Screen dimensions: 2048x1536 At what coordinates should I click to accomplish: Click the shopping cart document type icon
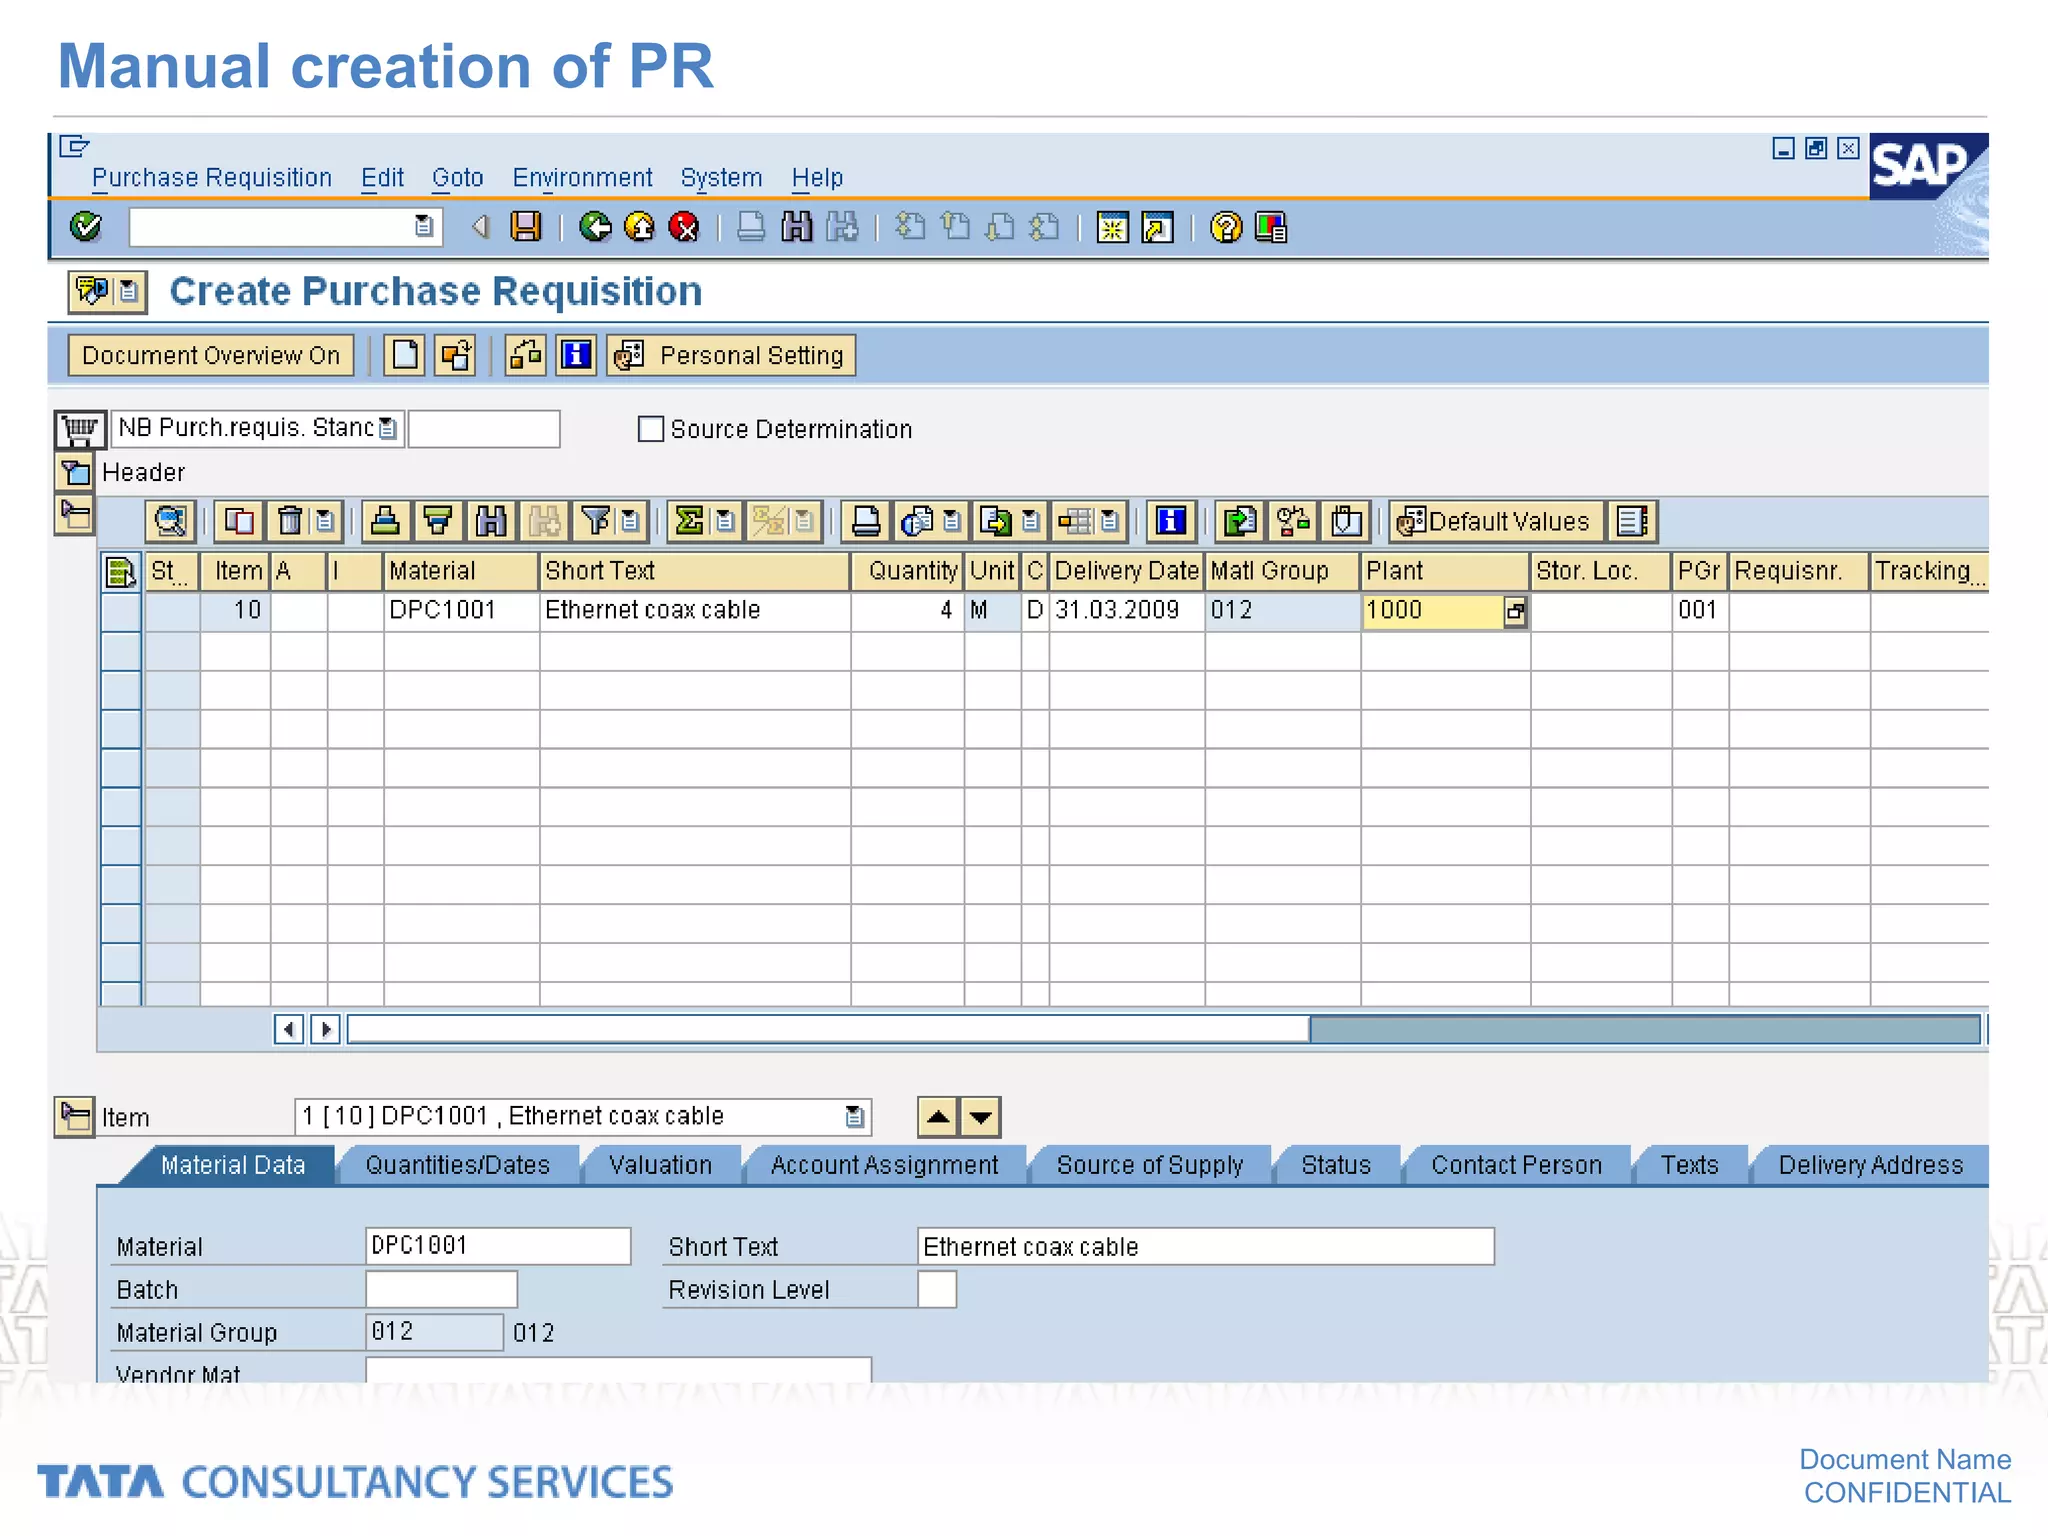pyautogui.click(x=79, y=429)
